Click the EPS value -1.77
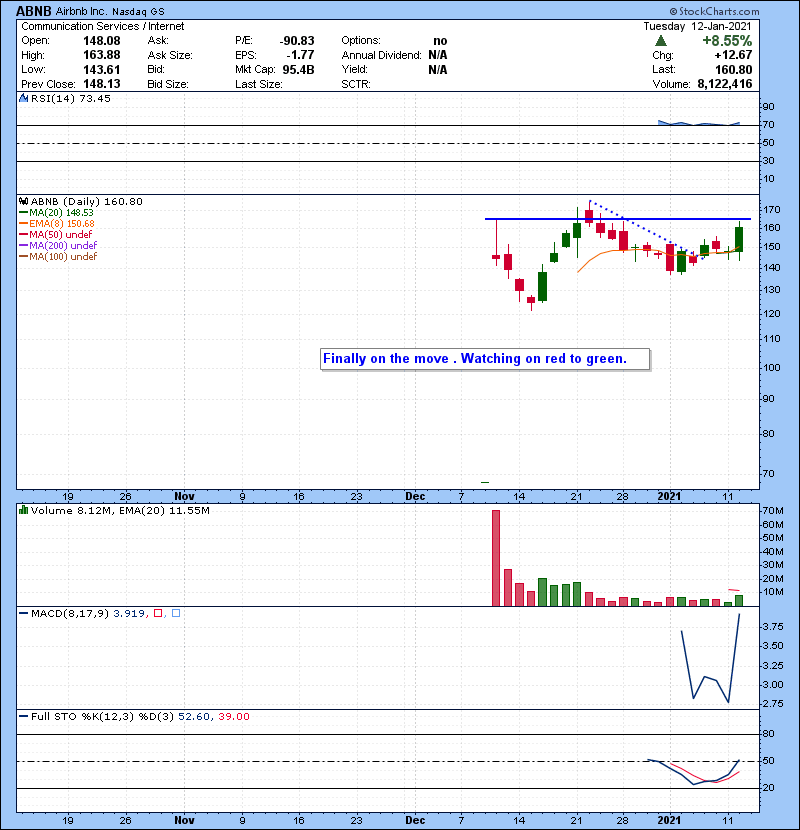 click(x=300, y=55)
